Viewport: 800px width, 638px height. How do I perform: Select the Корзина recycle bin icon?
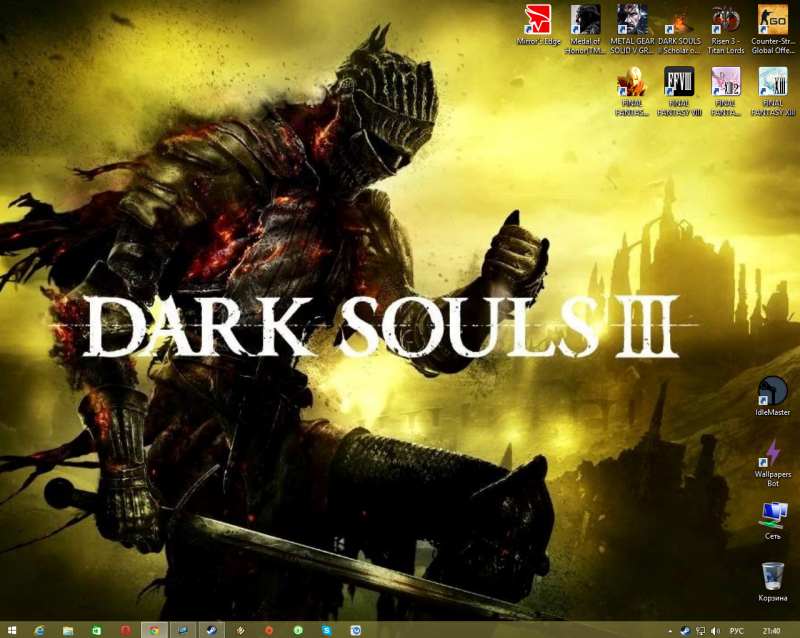click(772, 582)
